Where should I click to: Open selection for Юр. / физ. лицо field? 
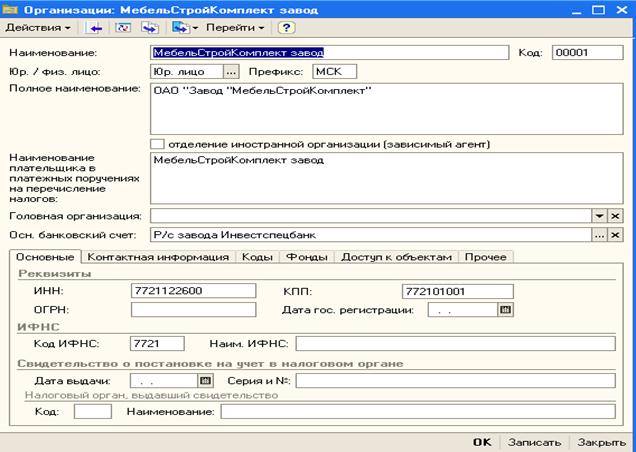tap(231, 72)
